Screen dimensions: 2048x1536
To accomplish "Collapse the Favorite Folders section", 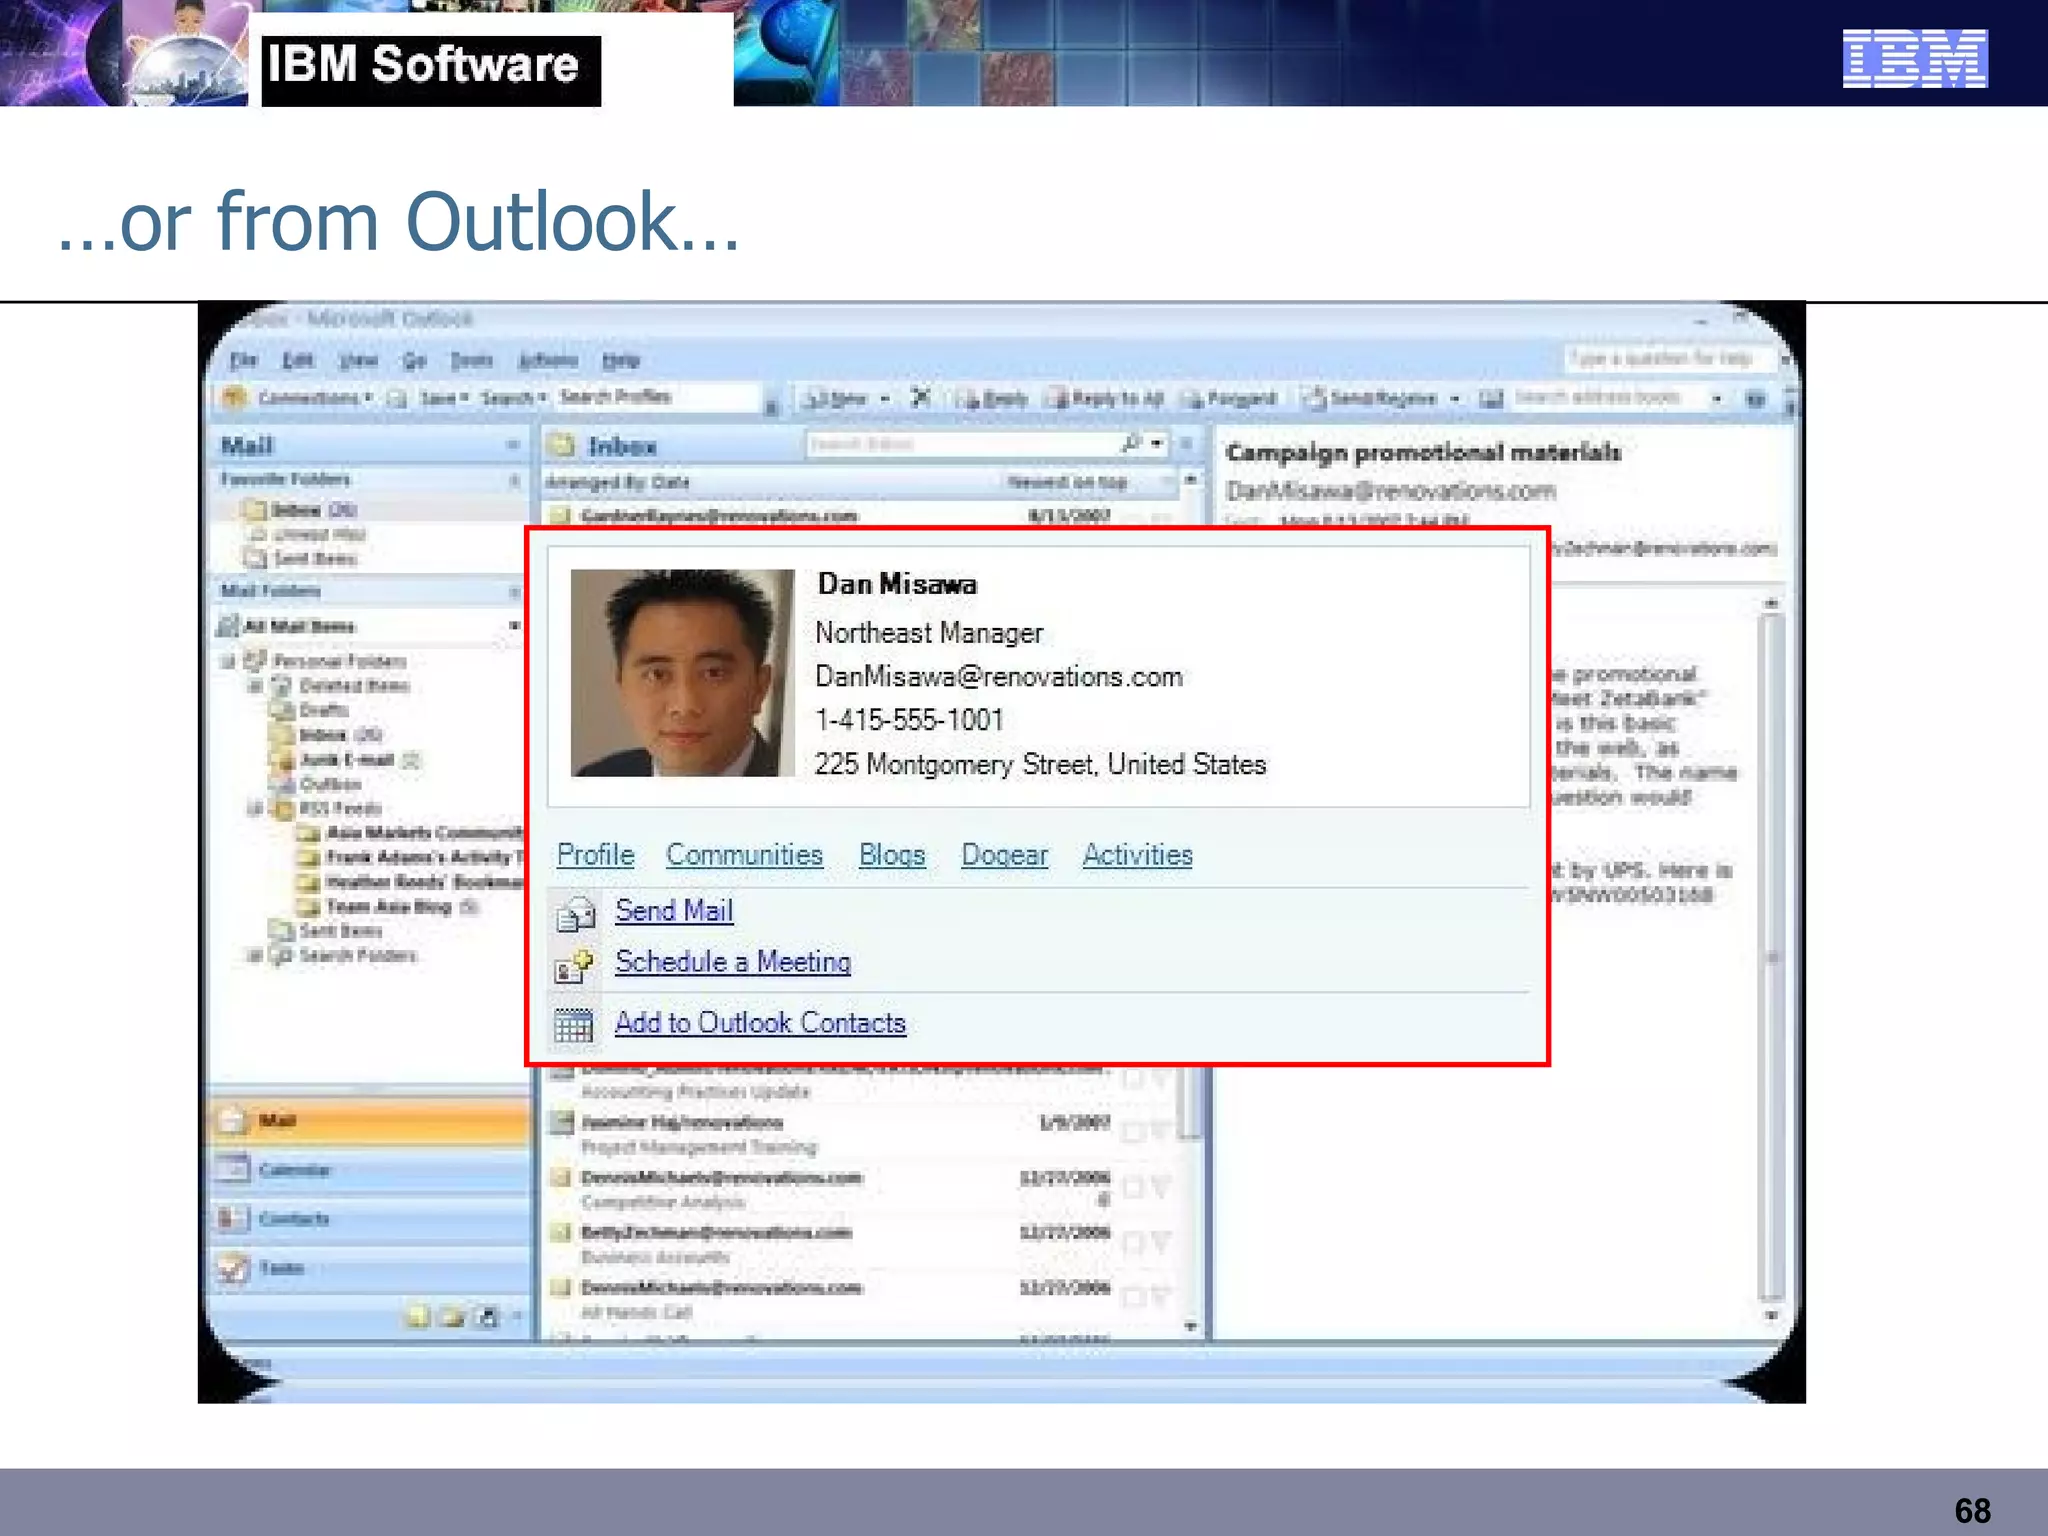I will tap(514, 481).
